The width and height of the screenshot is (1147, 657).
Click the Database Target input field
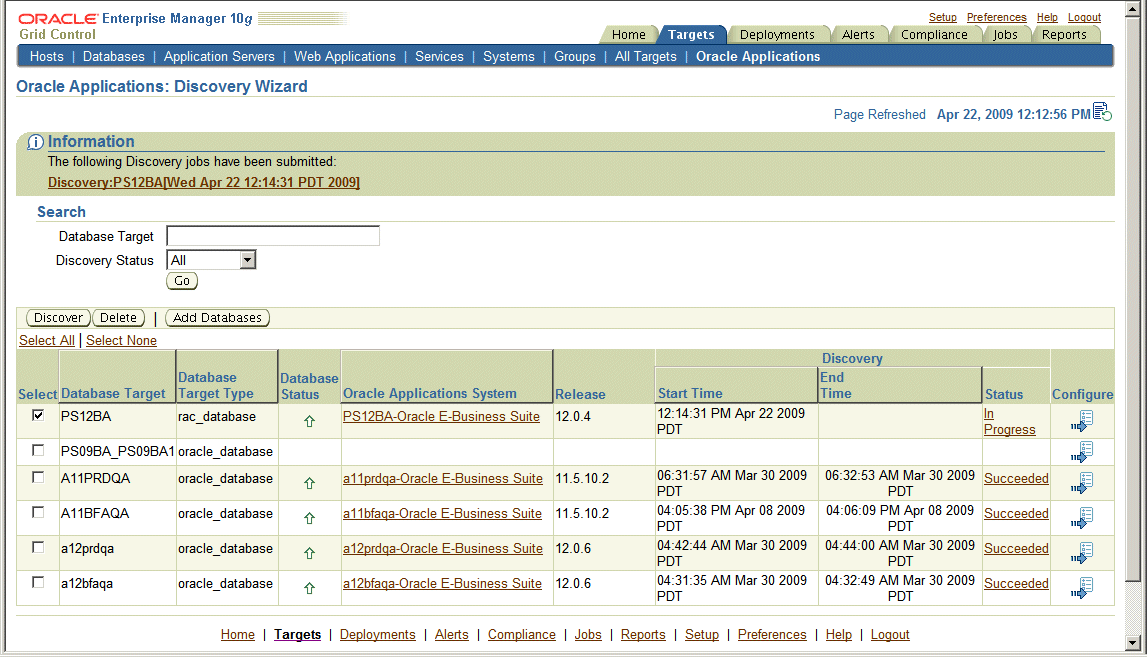coord(273,236)
